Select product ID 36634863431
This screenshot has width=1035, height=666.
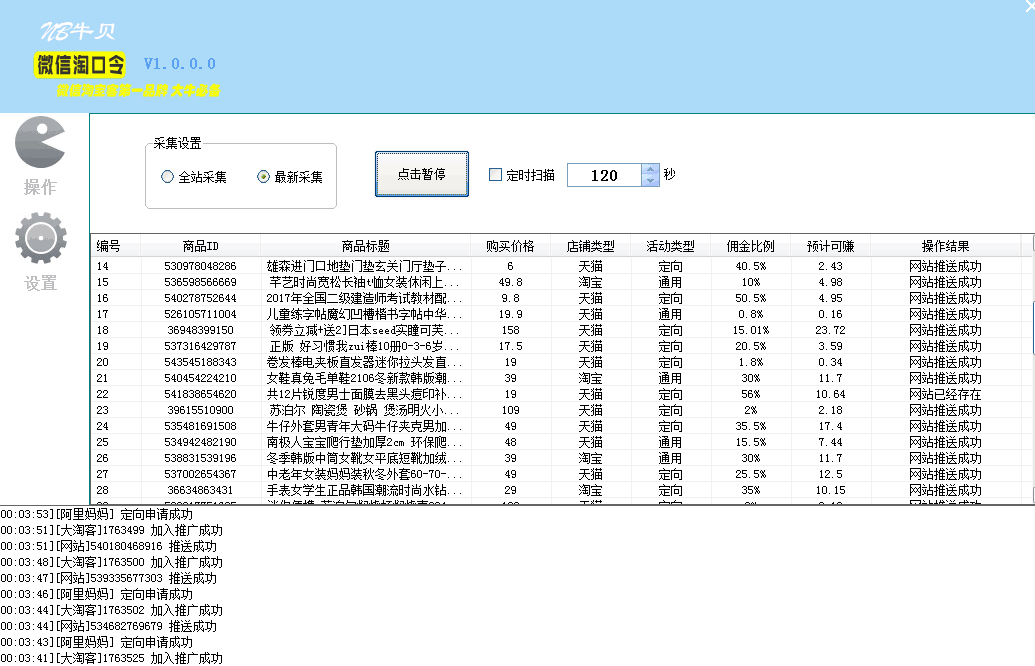click(x=201, y=490)
